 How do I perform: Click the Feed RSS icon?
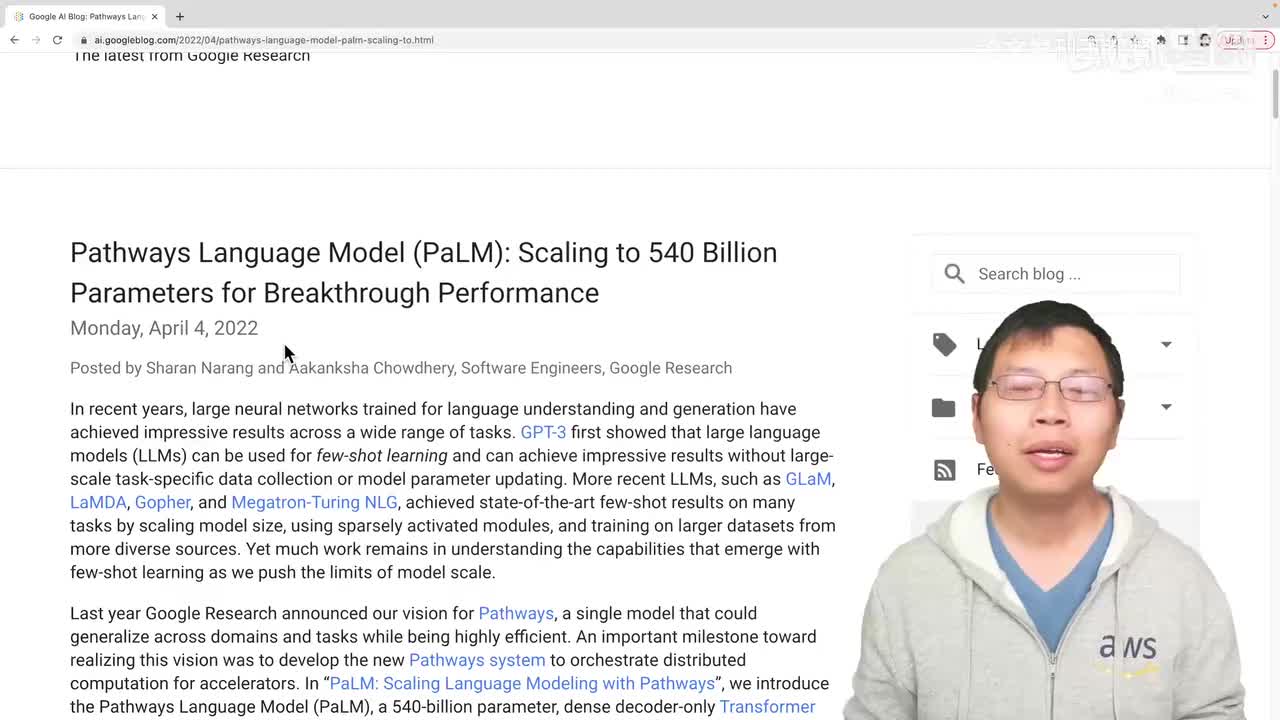(945, 470)
